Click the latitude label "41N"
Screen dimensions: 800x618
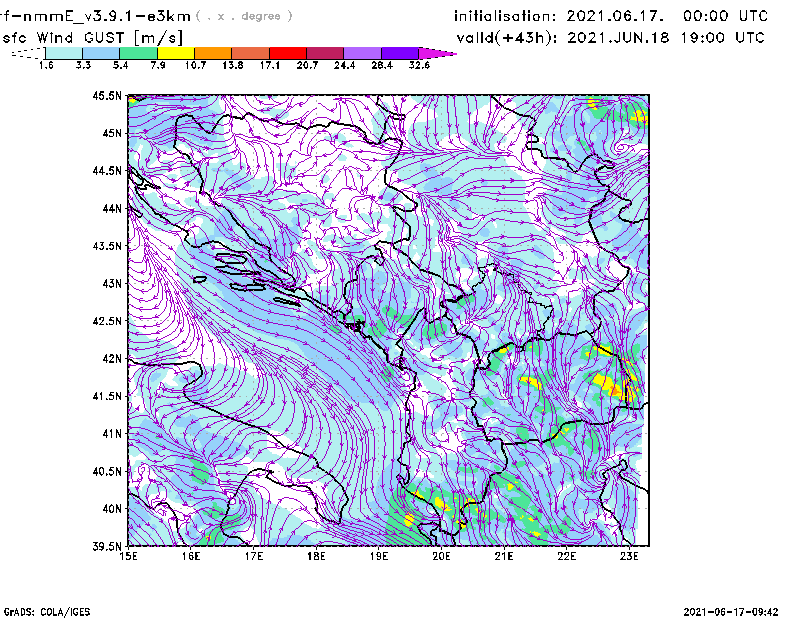pos(112,434)
